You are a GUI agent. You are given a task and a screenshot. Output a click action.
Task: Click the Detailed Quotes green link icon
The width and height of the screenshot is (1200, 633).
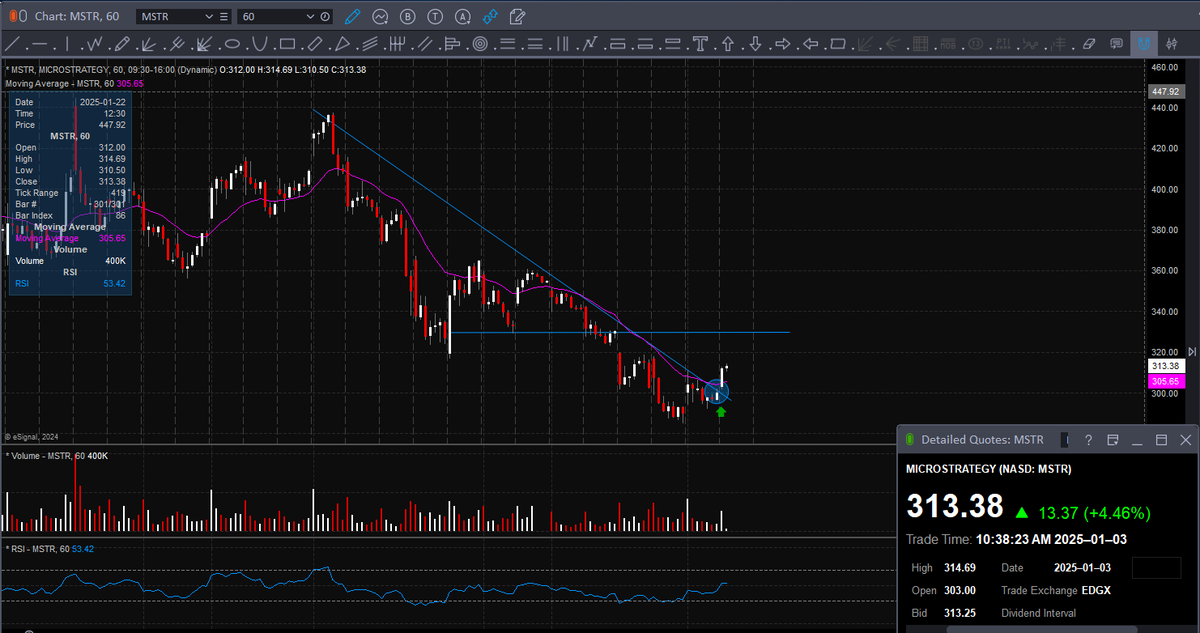910,440
